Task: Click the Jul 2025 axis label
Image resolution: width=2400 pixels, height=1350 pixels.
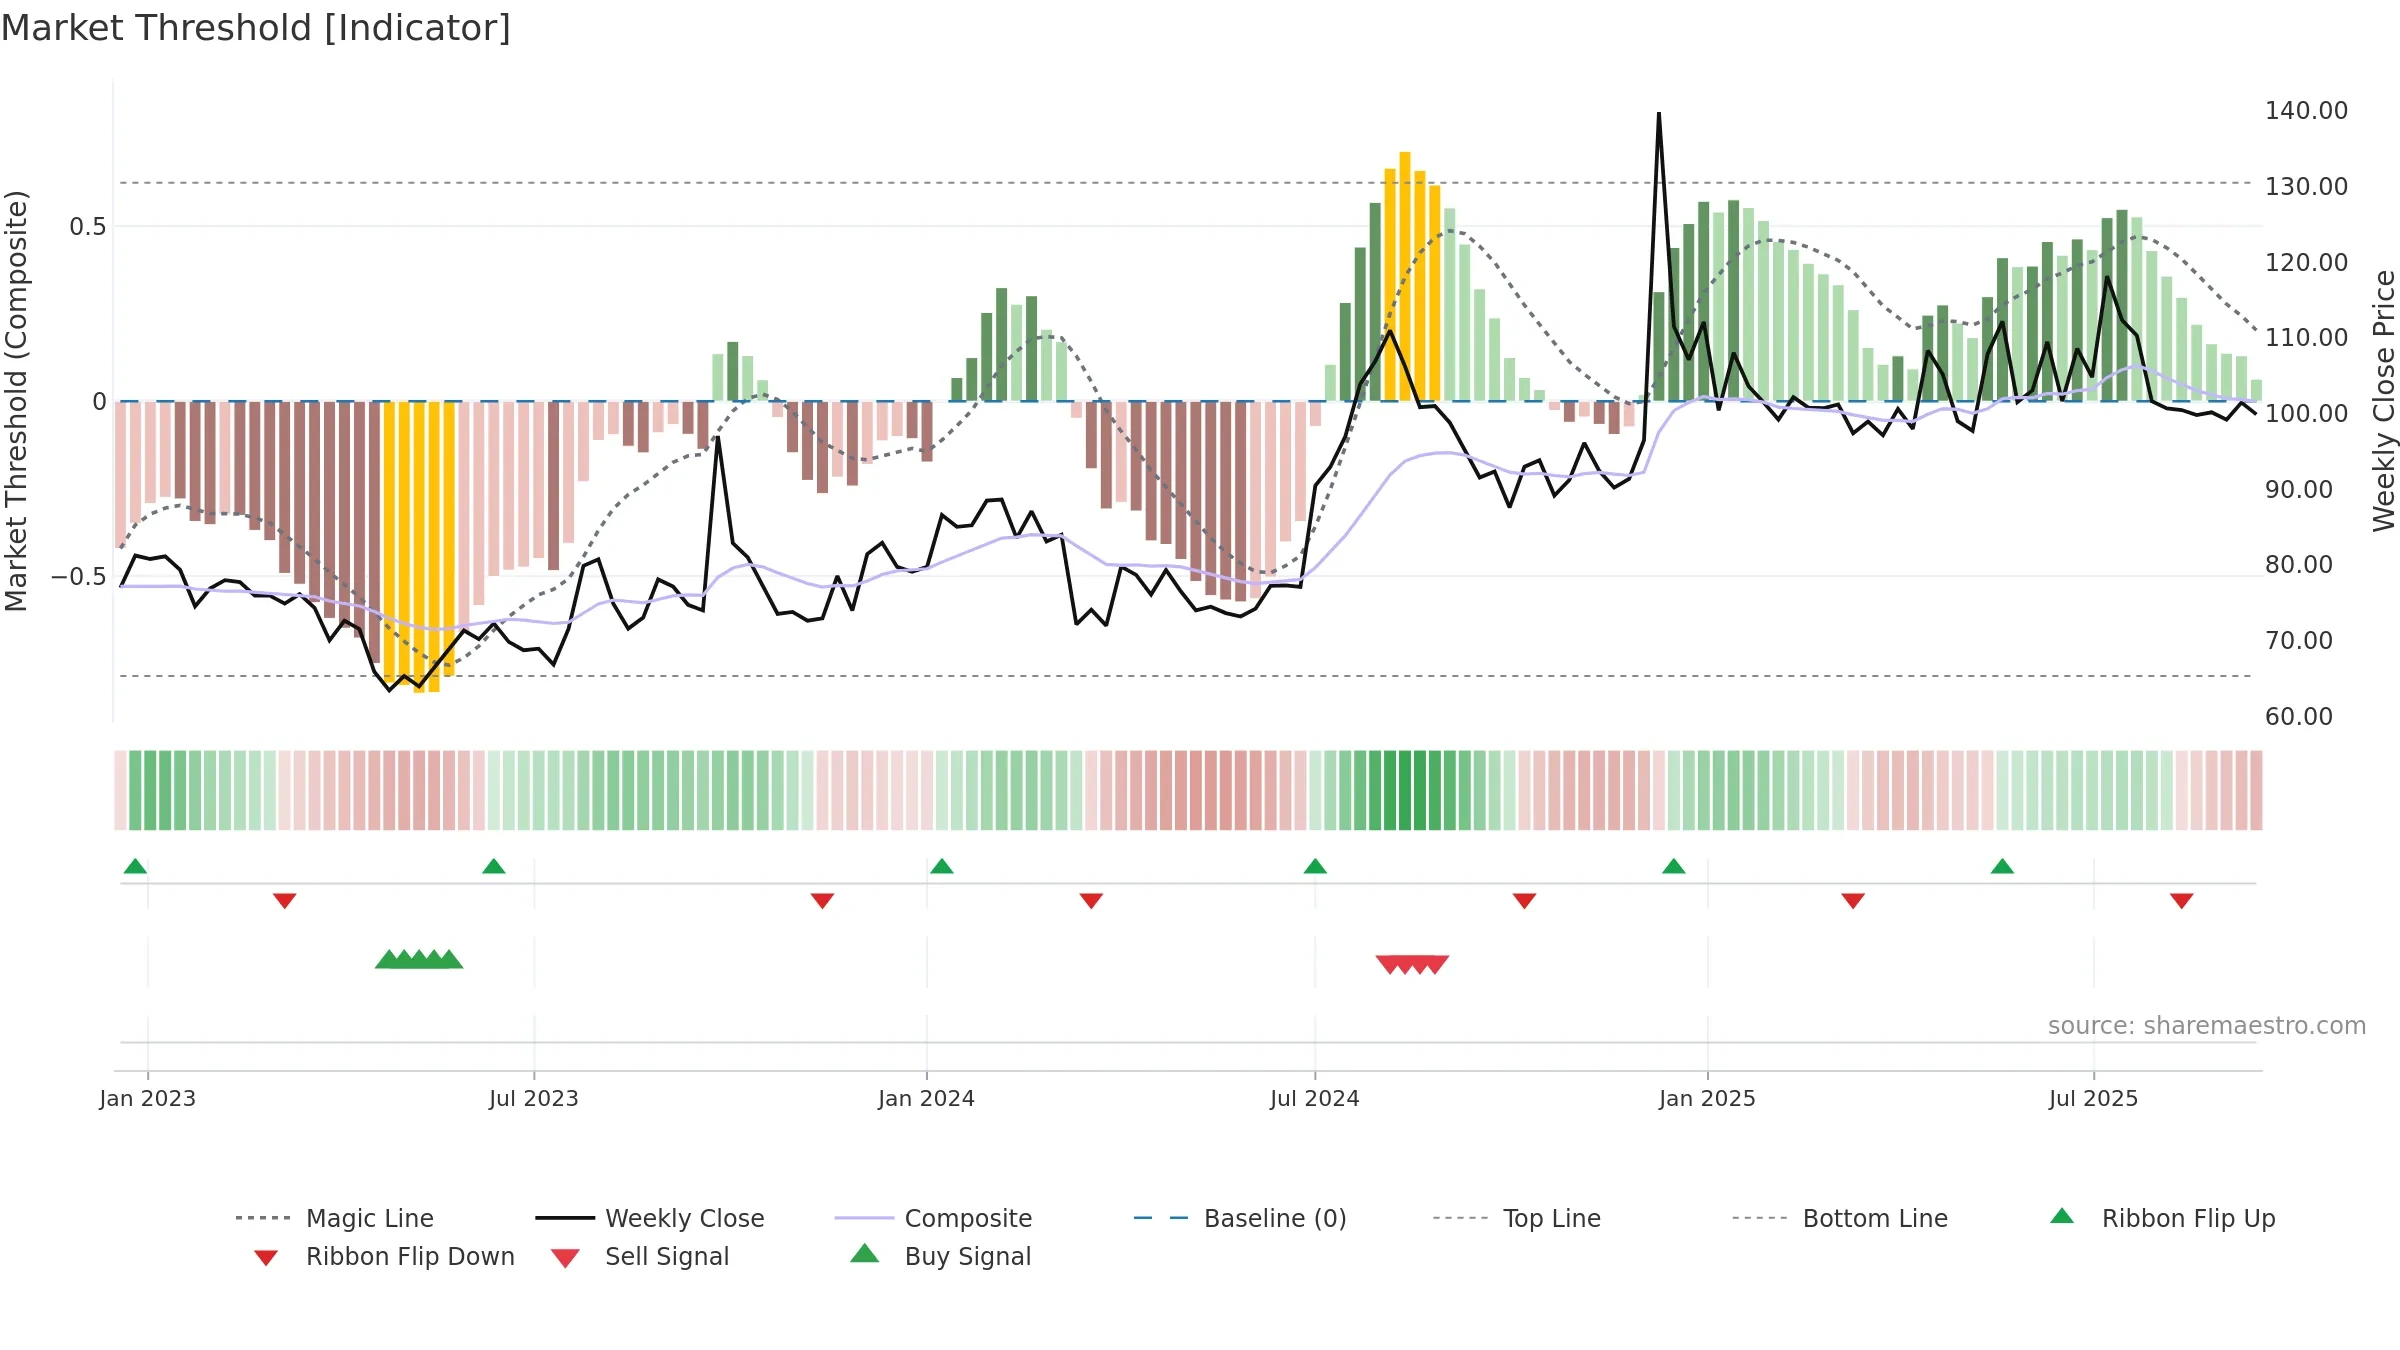Action: 2093,1098
